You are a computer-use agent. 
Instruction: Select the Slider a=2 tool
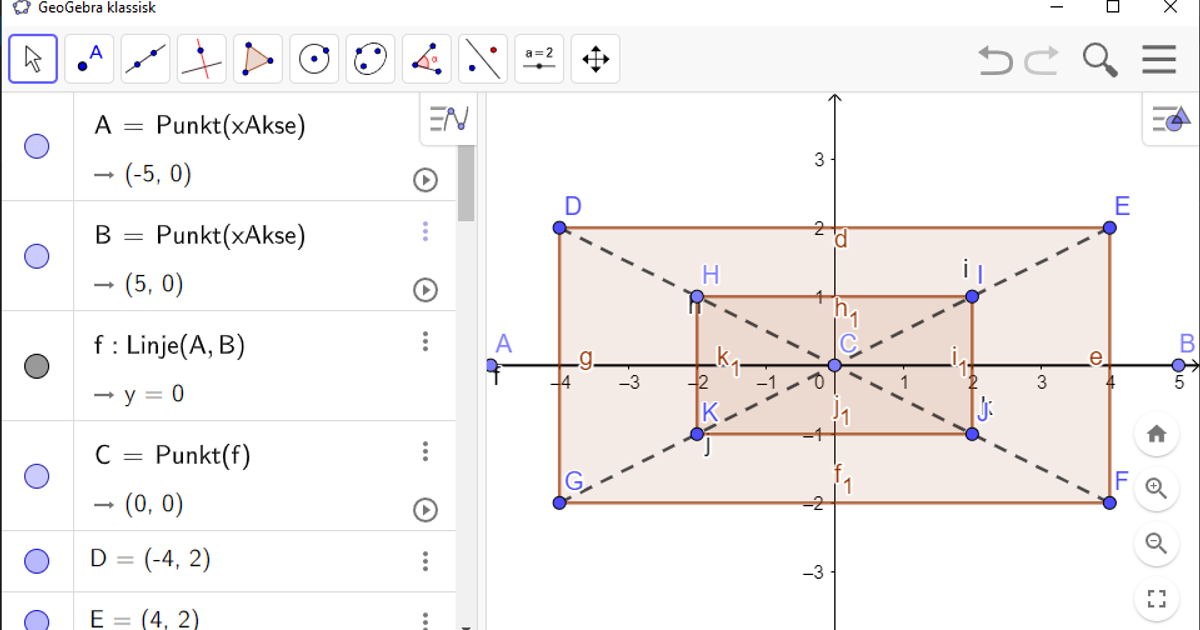click(539, 59)
